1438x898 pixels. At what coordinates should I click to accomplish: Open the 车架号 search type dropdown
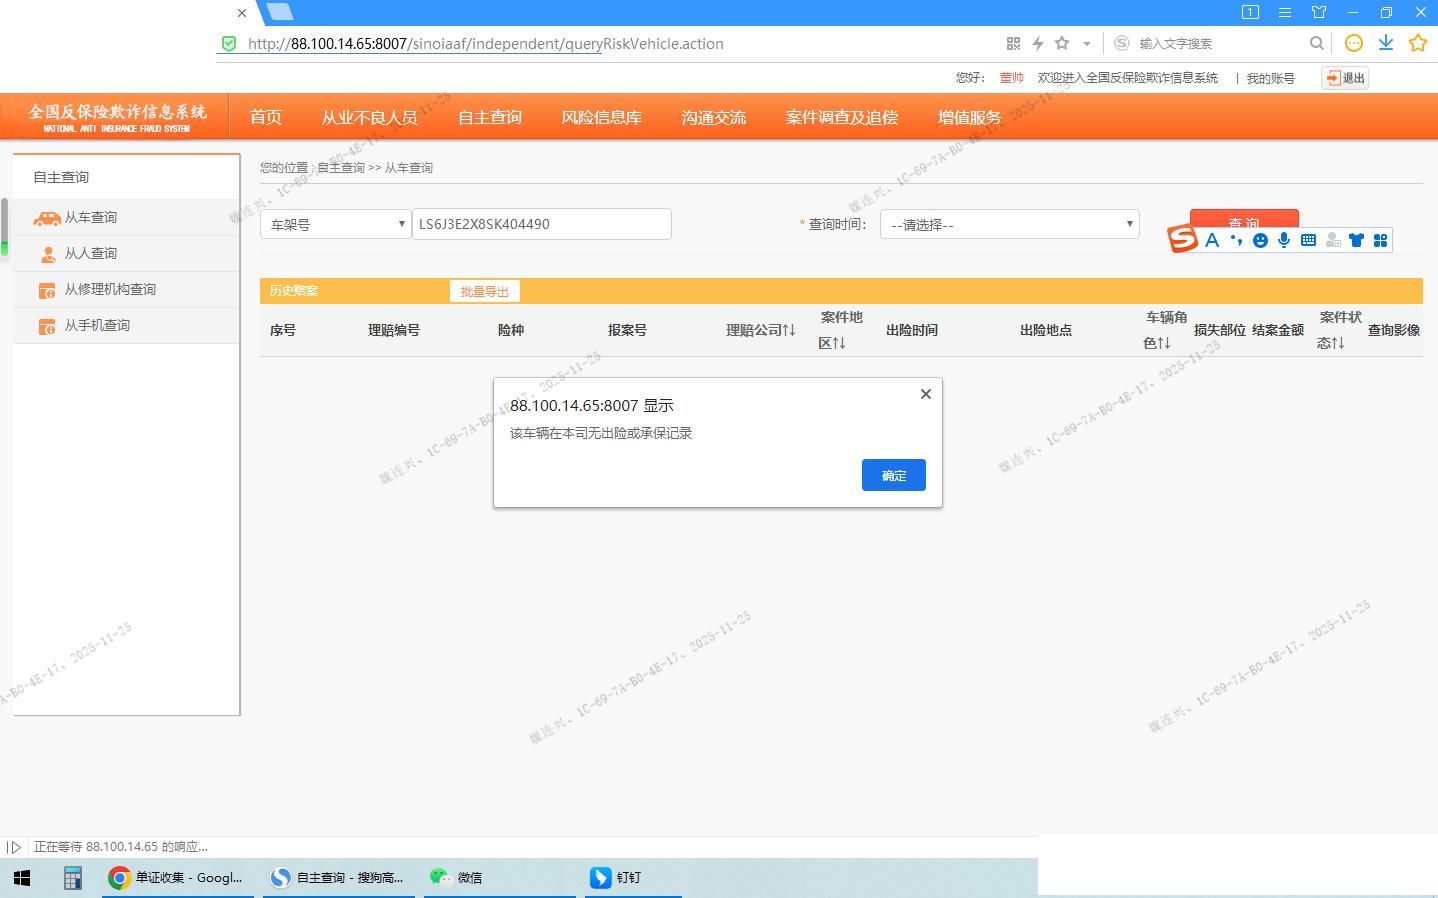pos(335,225)
